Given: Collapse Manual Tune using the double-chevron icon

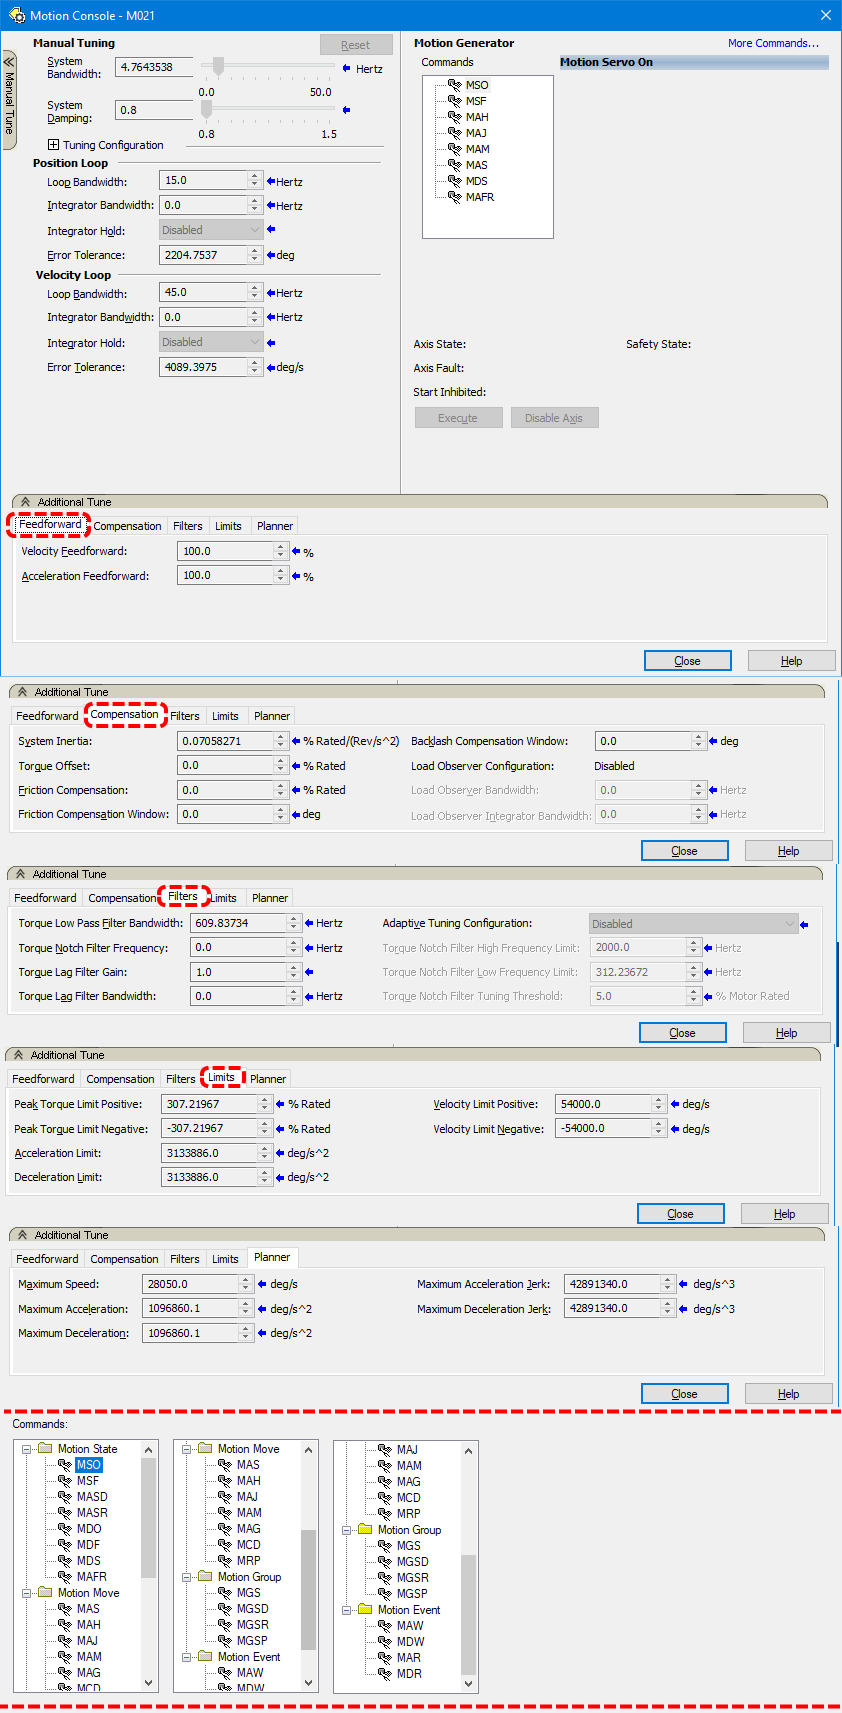Looking at the screenshot, I should point(9,61).
